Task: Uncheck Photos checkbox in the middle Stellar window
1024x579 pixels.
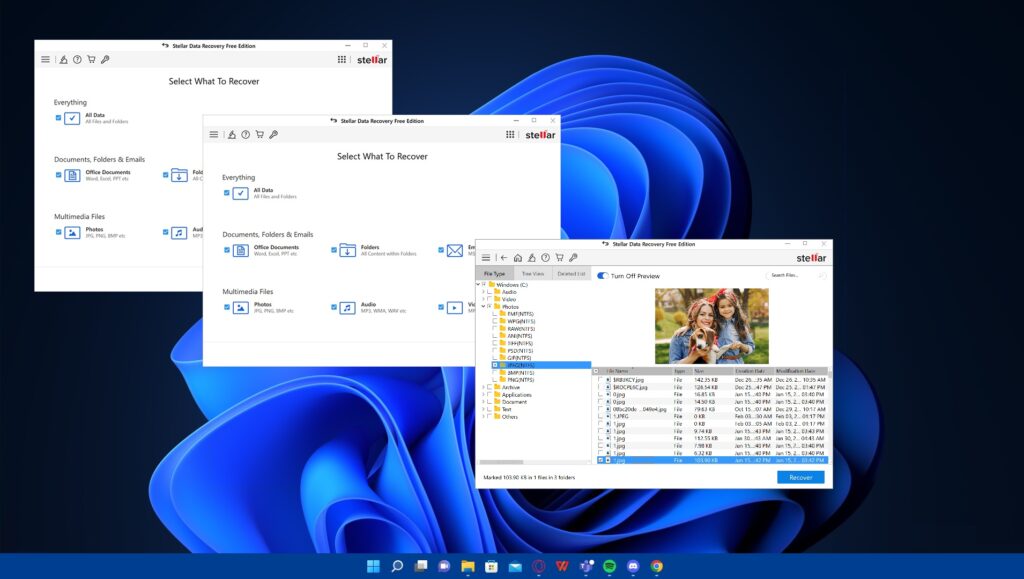Action: [x=227, y=307]
